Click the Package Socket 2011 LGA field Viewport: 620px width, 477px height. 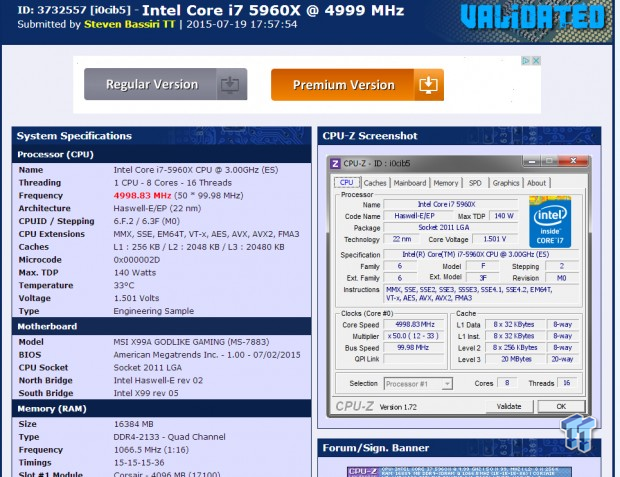[x=451, y=227]
